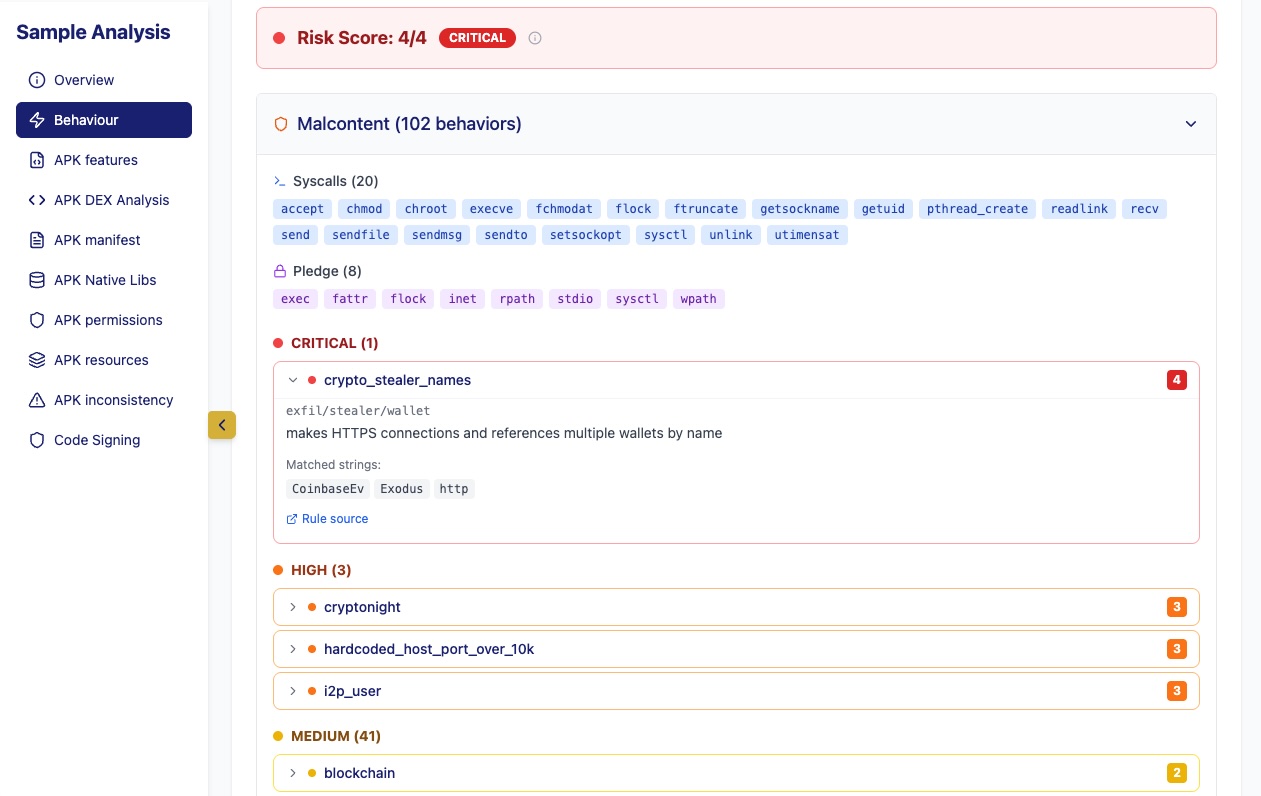Select the APK Native Libs database icon
This screenshot has height=796, width=1261.
[38, 280]
